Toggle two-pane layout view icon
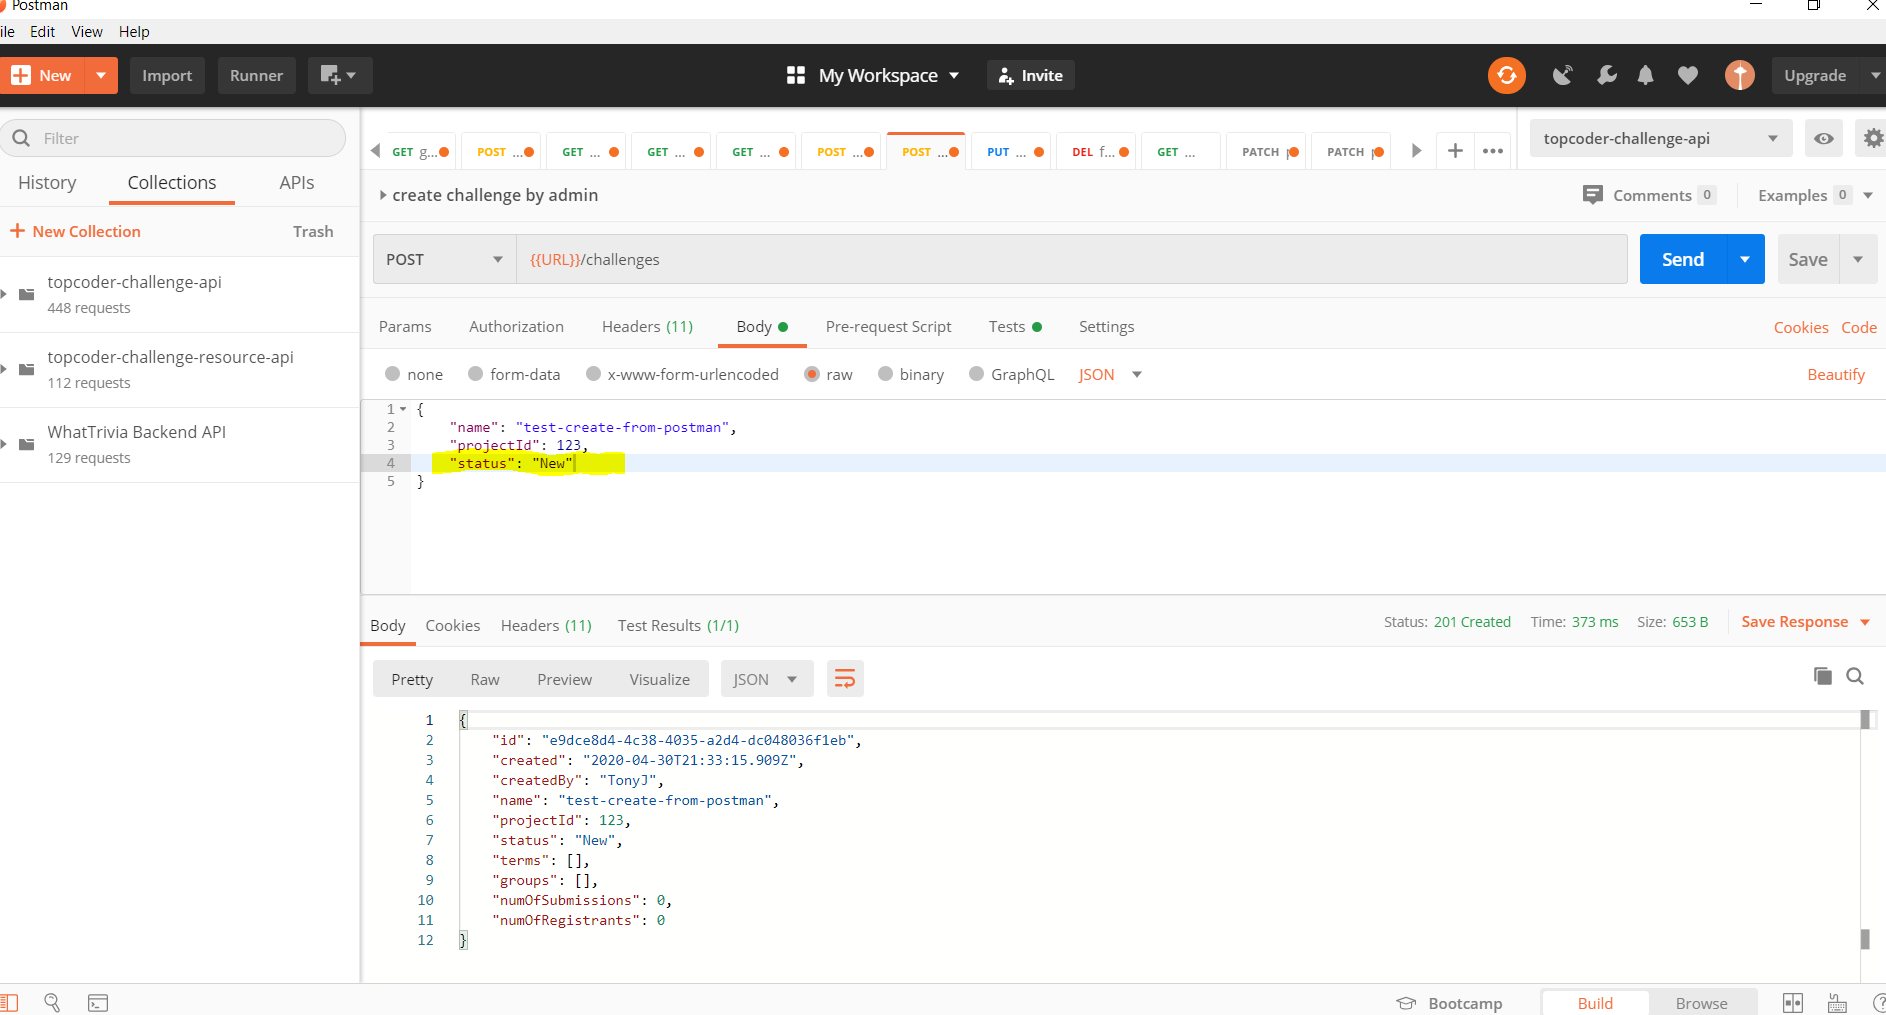This screenshot has width=1886, height=1015. [1793, 1003]
